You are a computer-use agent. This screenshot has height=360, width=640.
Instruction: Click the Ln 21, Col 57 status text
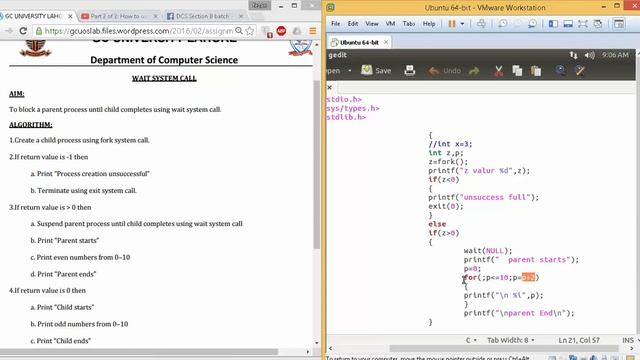(x=579, y=340)
